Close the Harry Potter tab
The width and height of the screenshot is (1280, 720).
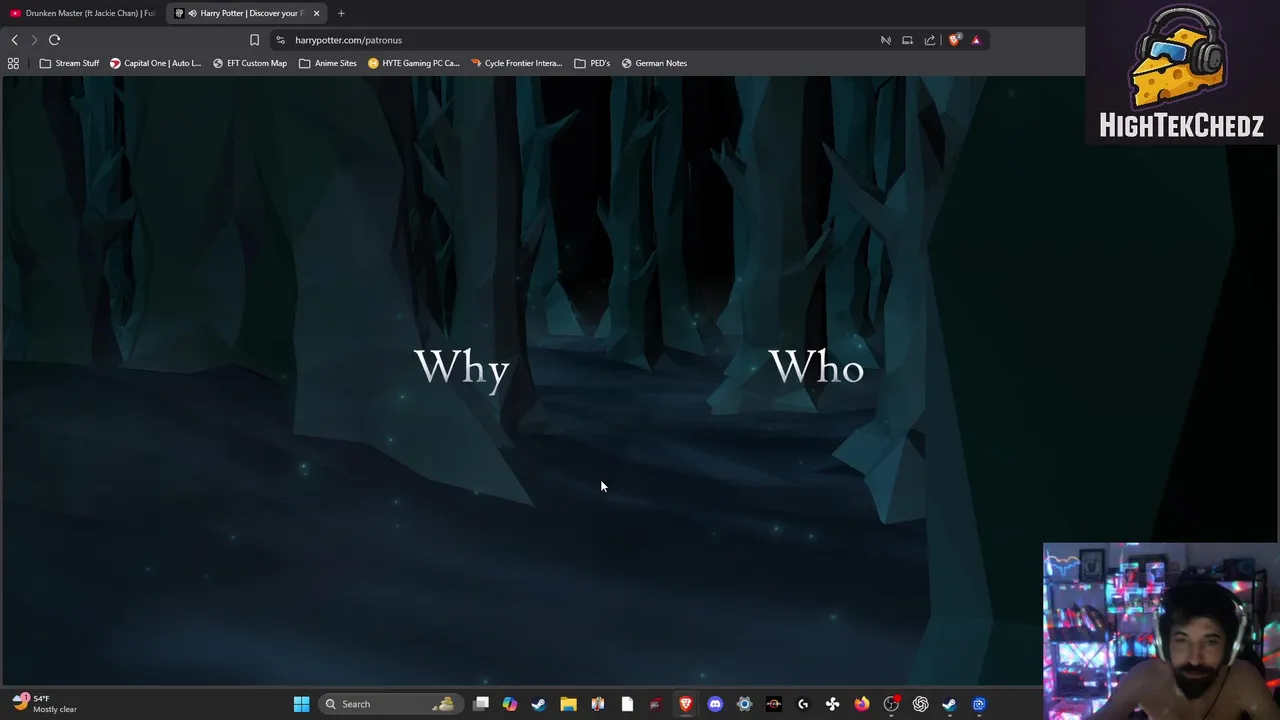[x=316, y=13]
